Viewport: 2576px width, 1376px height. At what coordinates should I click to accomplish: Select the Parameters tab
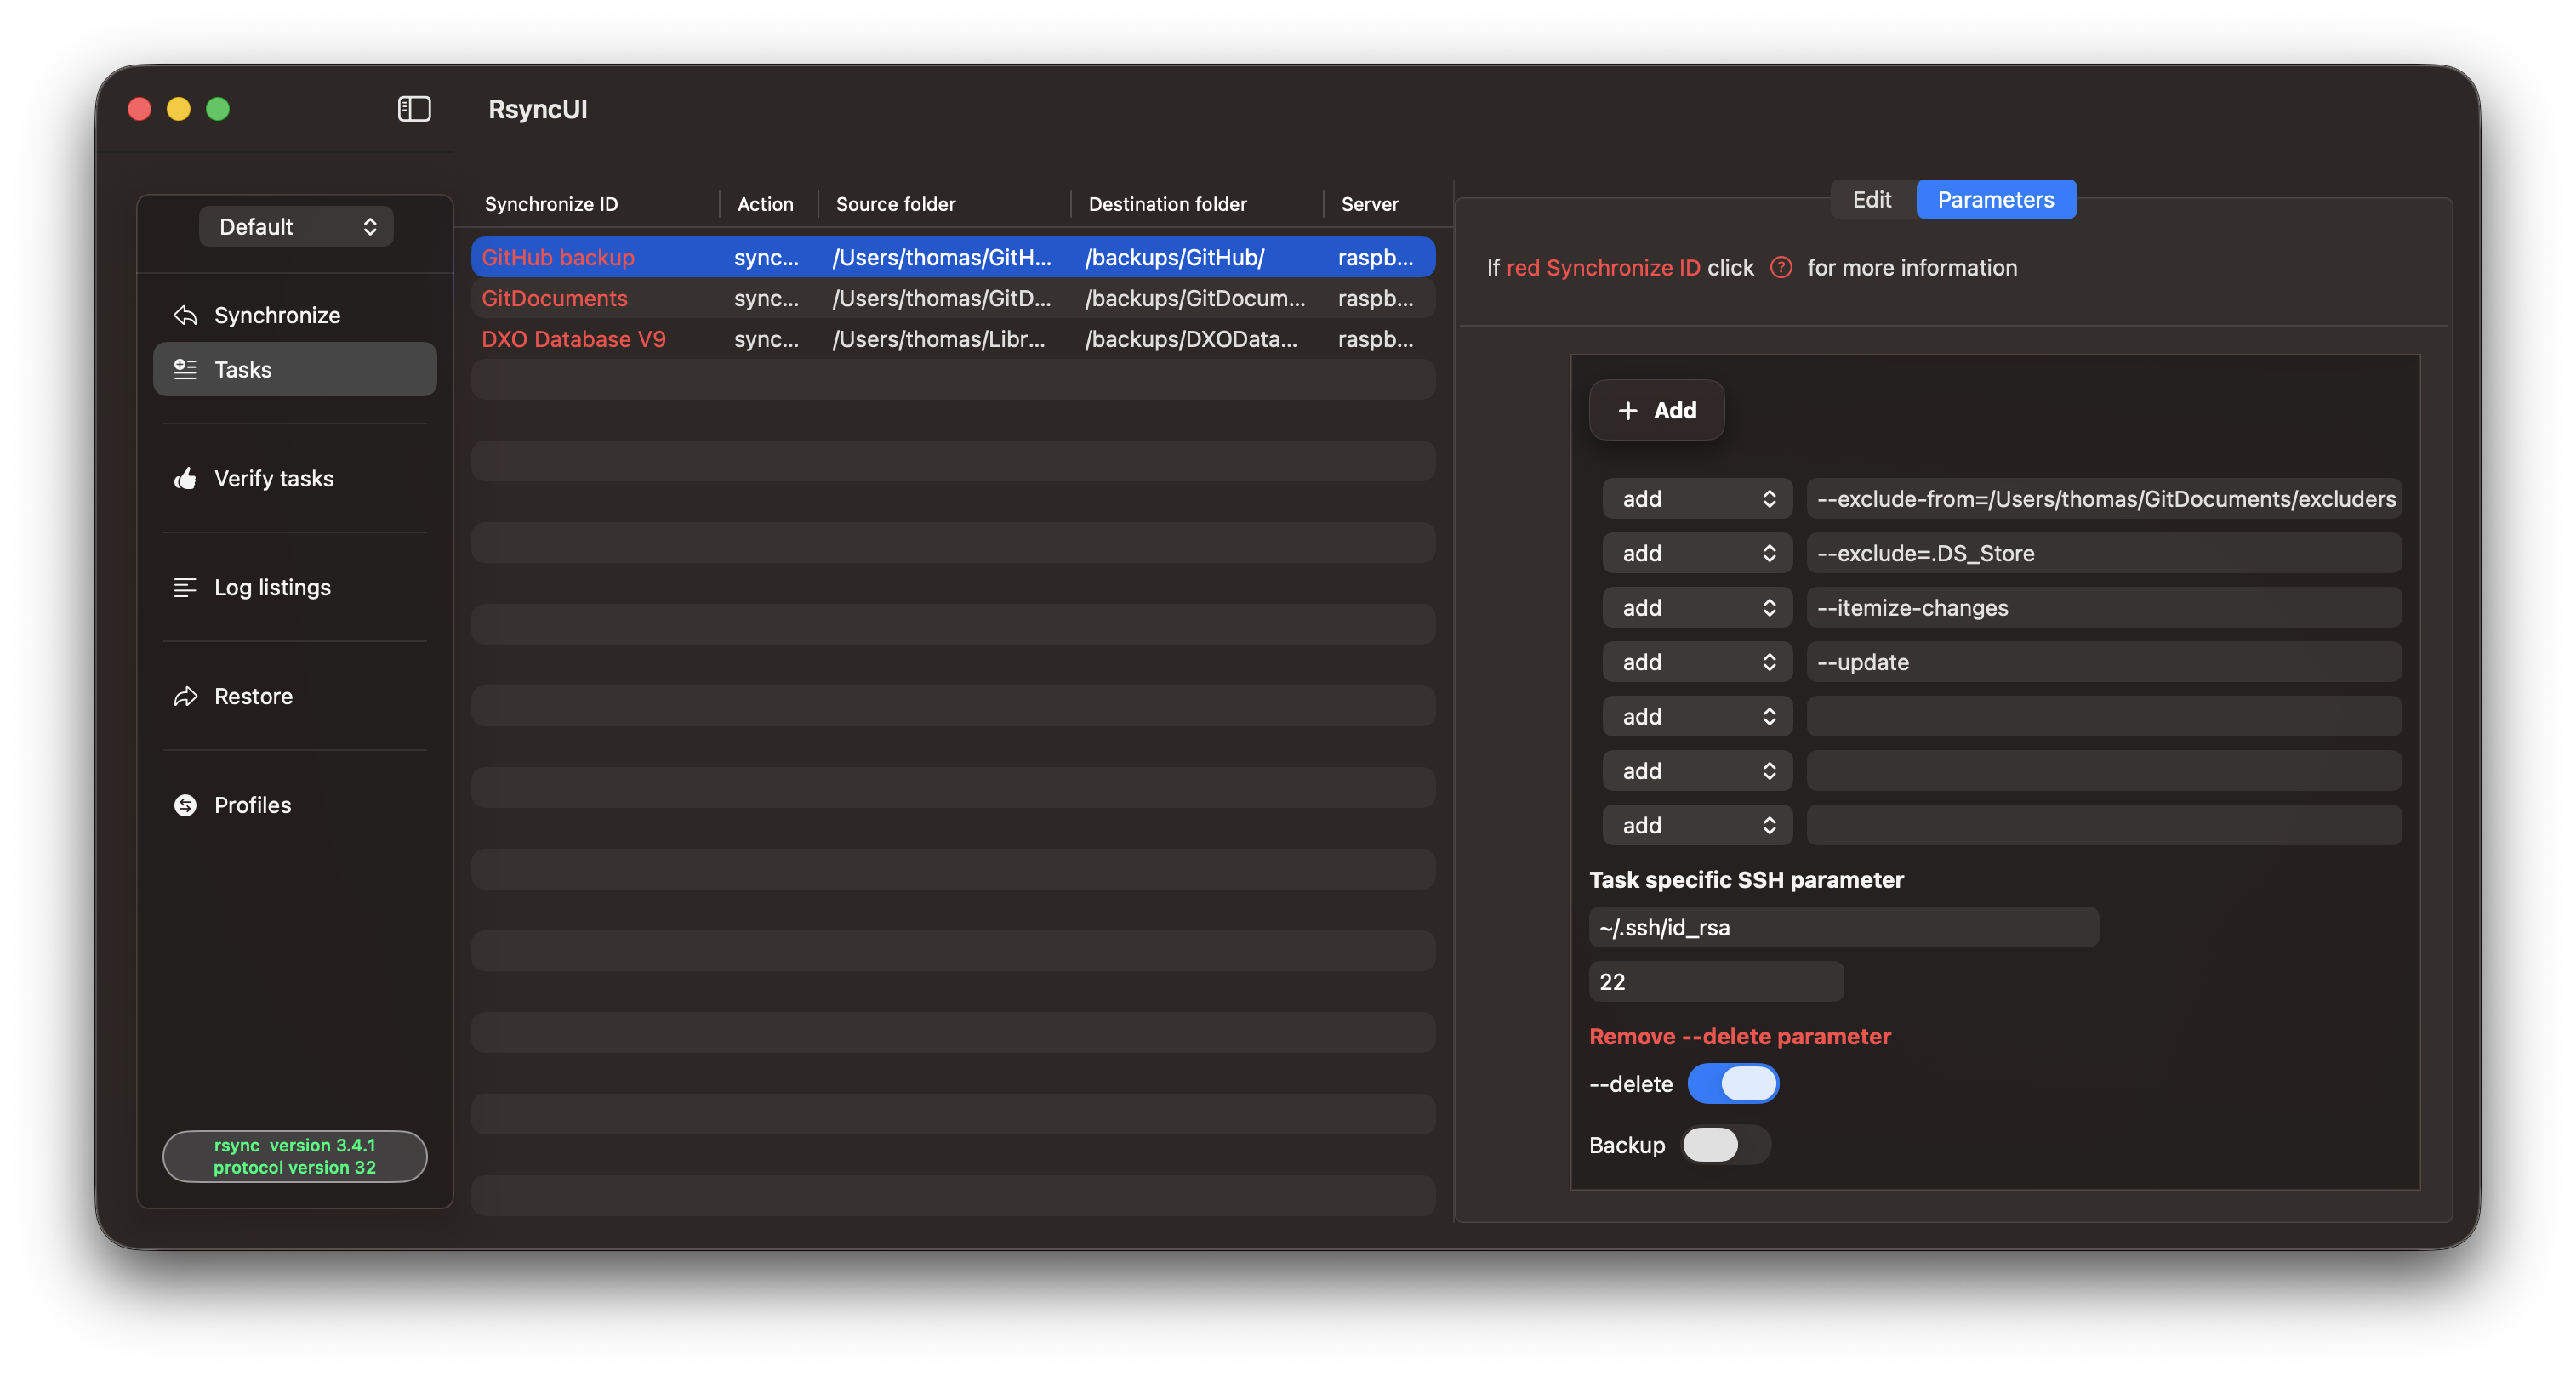point(1995,199)
